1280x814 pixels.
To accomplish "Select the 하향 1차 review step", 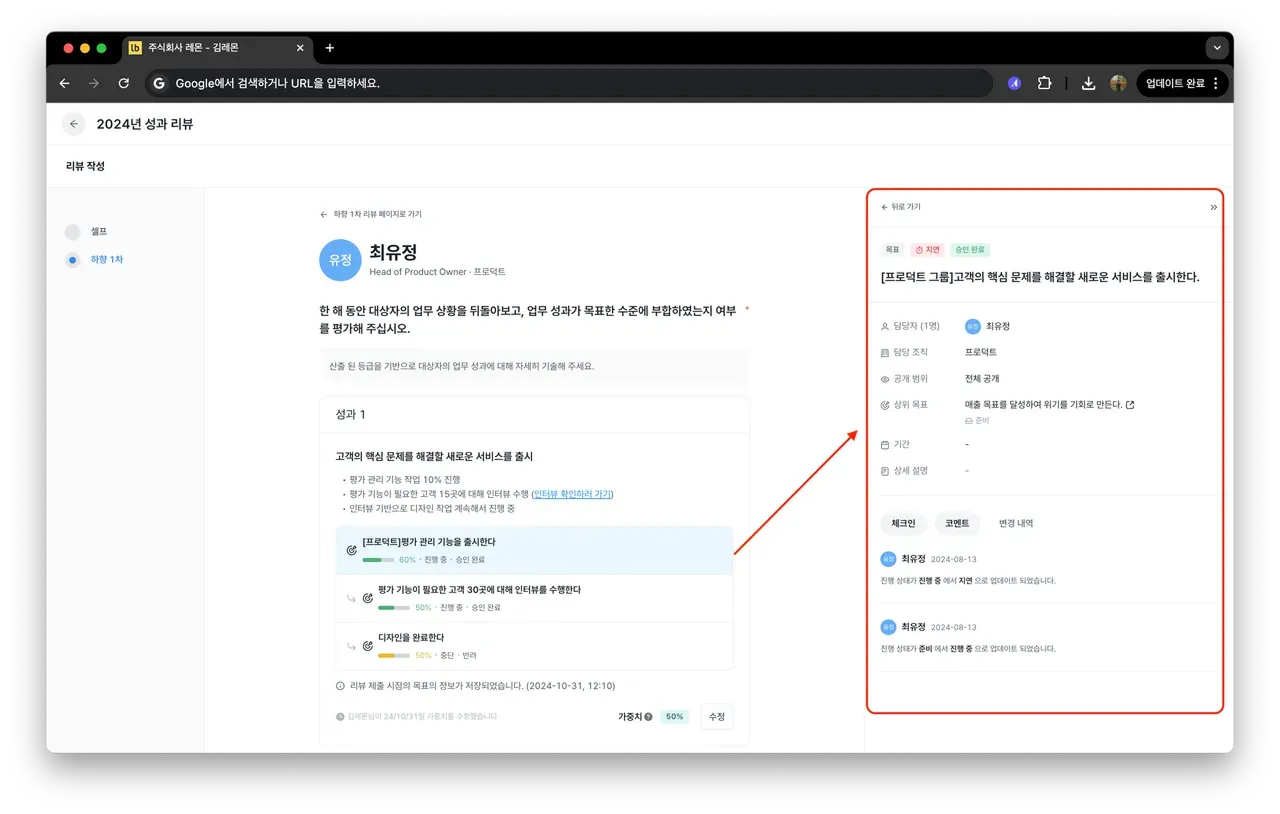I will (x=94, y=260).
